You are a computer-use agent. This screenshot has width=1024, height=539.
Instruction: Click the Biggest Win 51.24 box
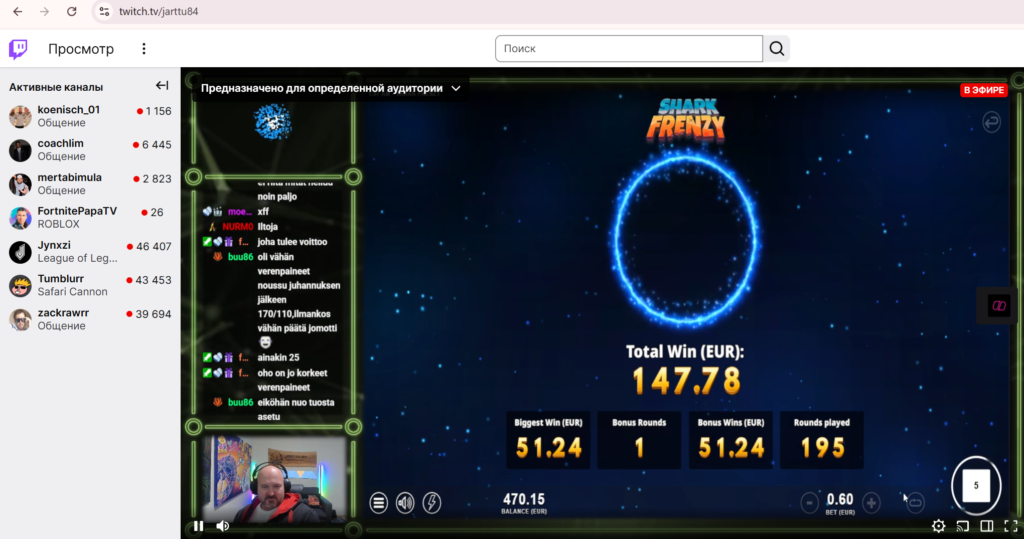coord(548,440)
